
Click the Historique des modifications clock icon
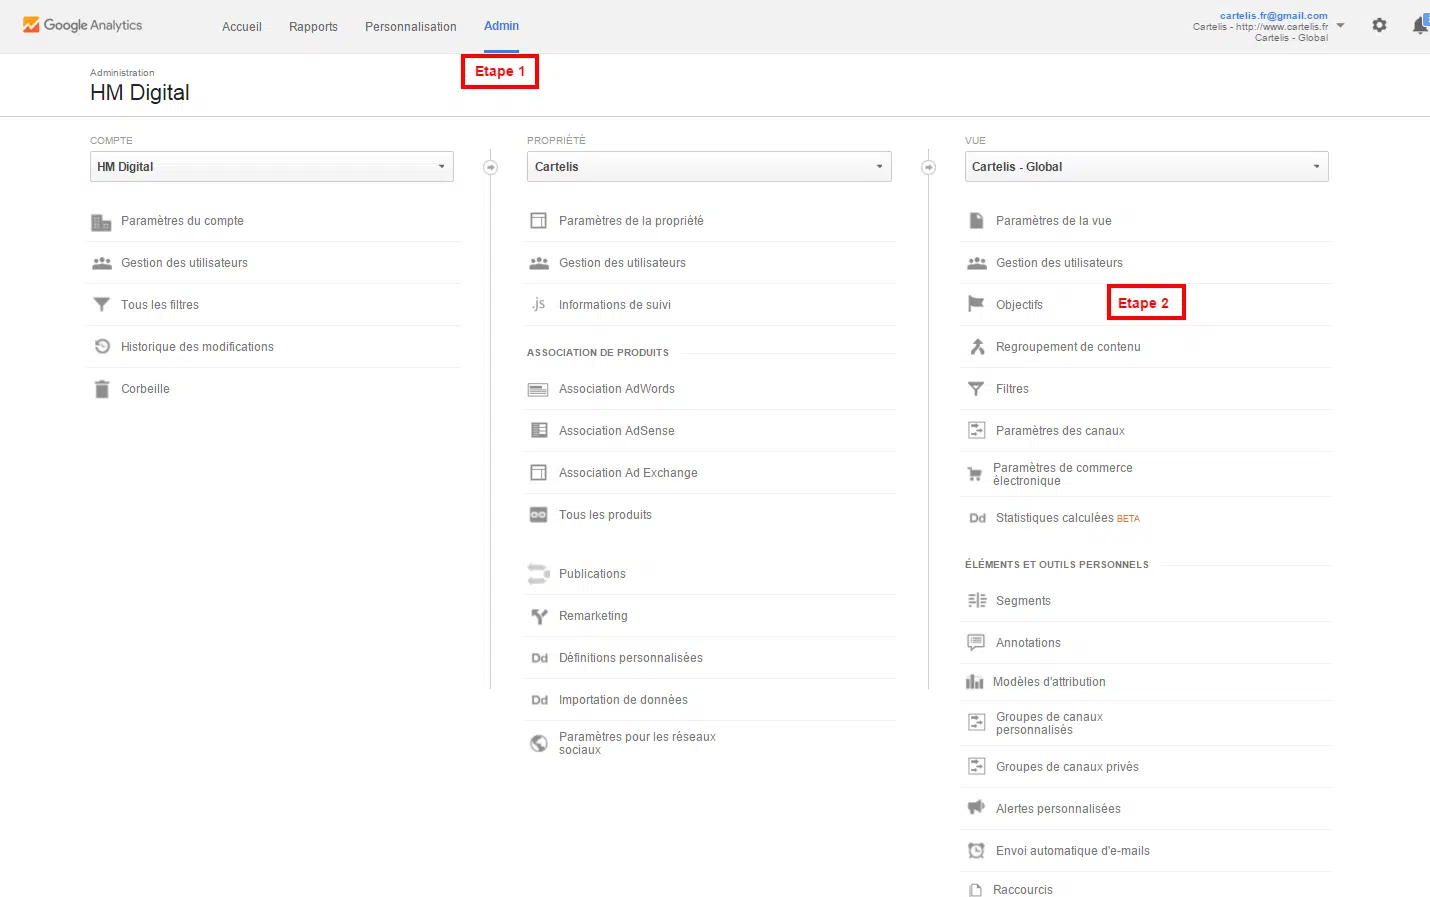101,347
